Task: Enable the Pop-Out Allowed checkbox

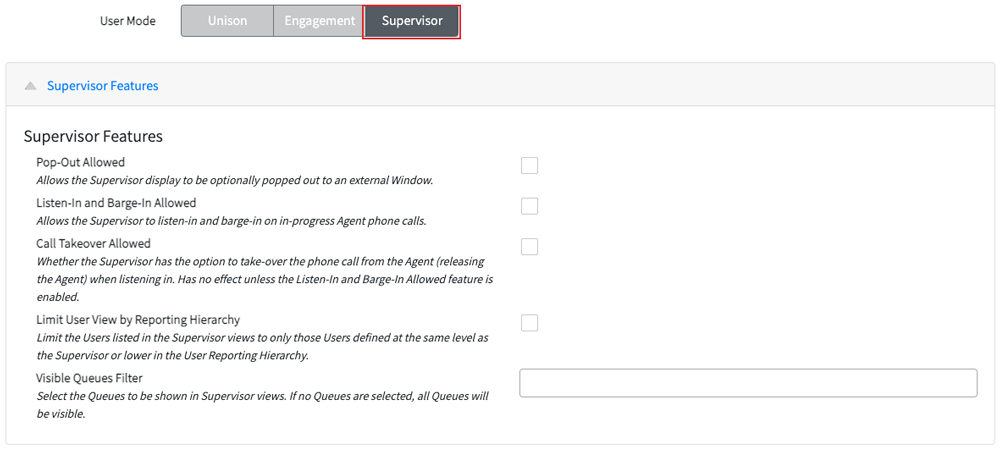Action: click(x=529, y=166)
